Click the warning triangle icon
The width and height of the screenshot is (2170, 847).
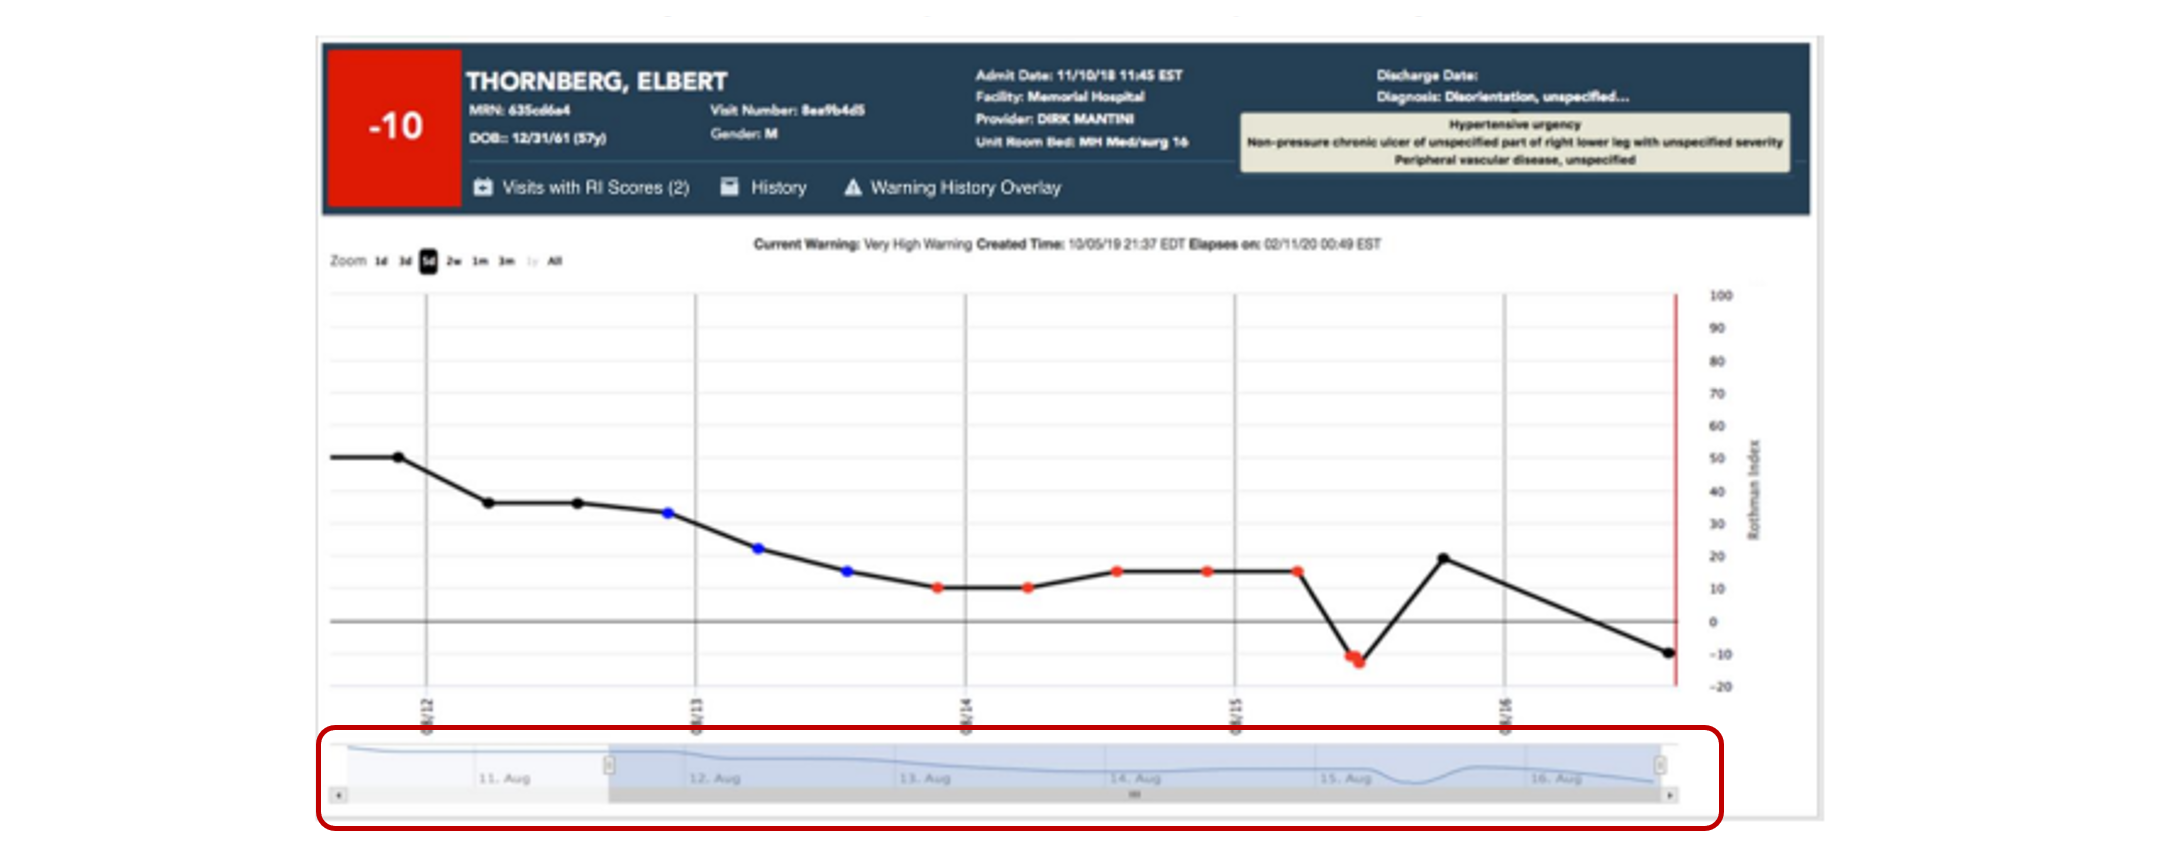(853, 187)
